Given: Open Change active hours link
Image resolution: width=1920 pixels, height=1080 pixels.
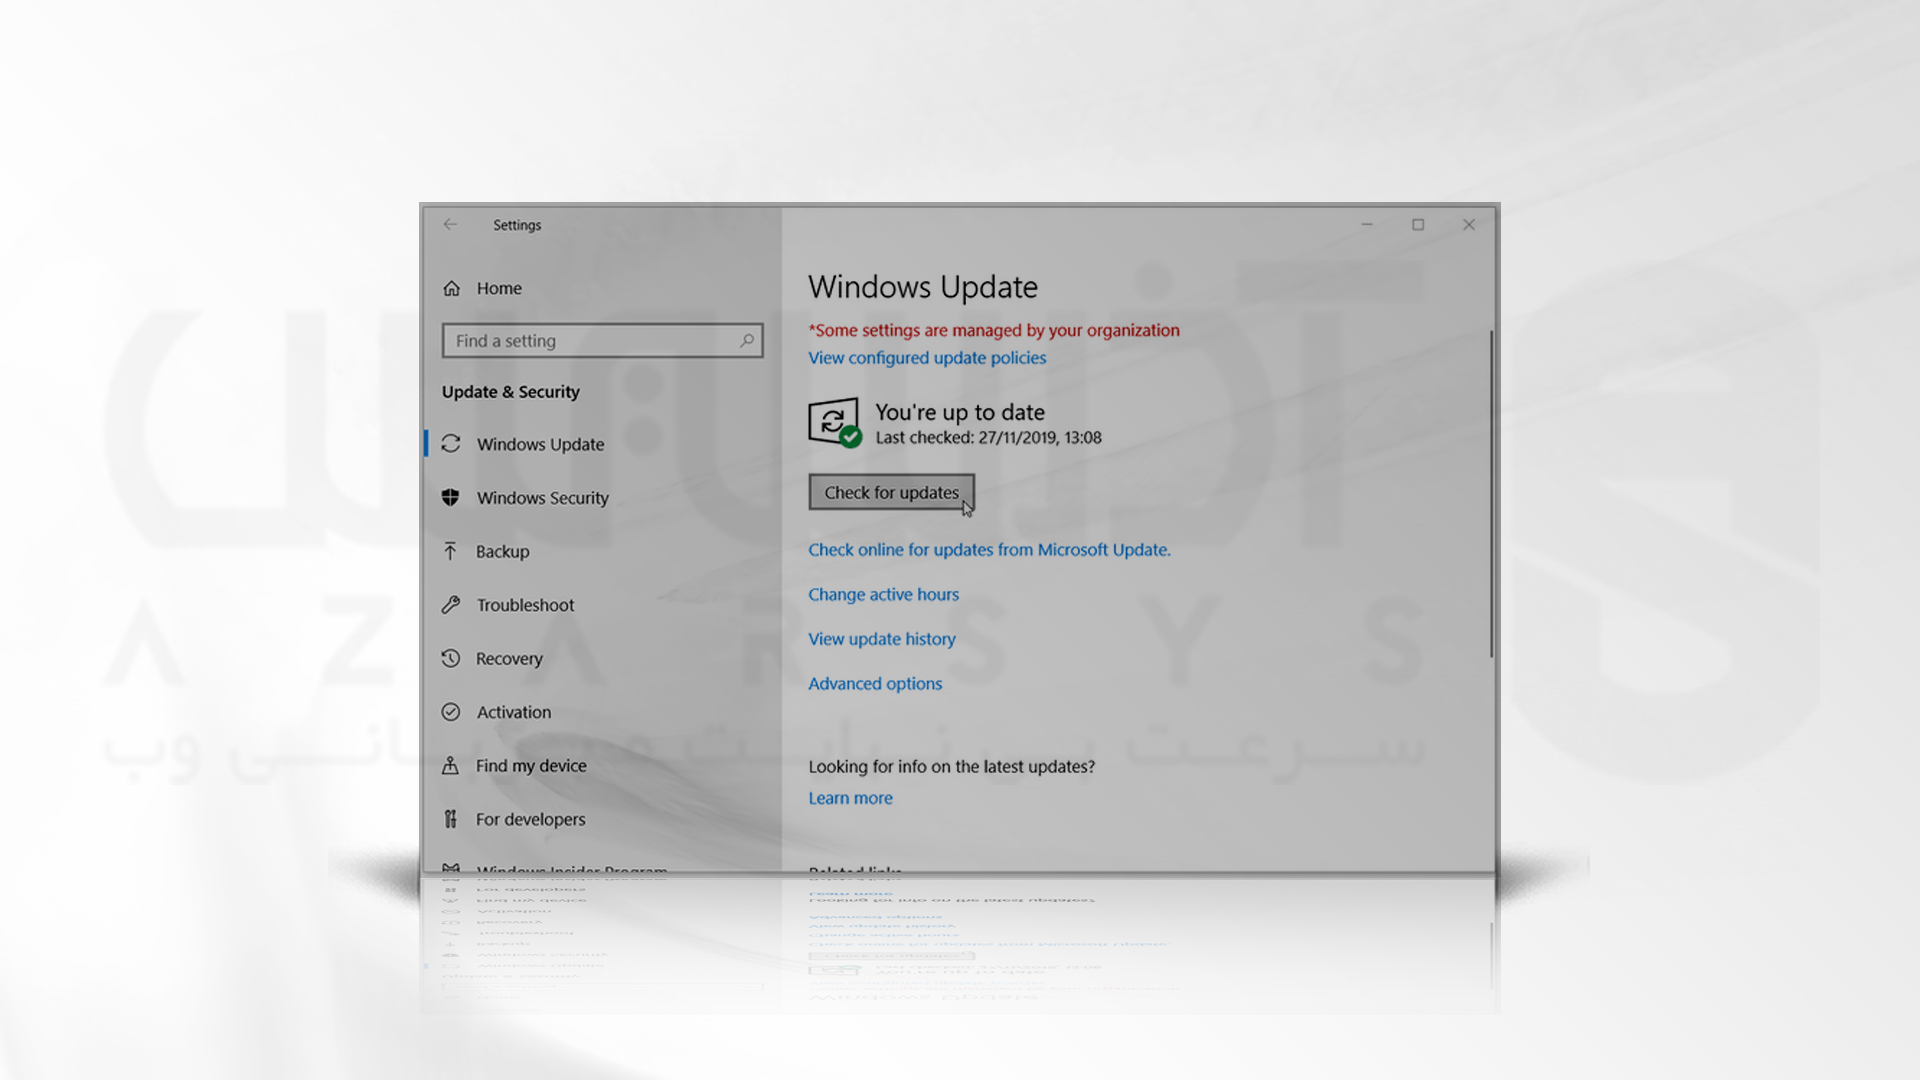Looking at the screenshot, I should click(x=883, y=594).
